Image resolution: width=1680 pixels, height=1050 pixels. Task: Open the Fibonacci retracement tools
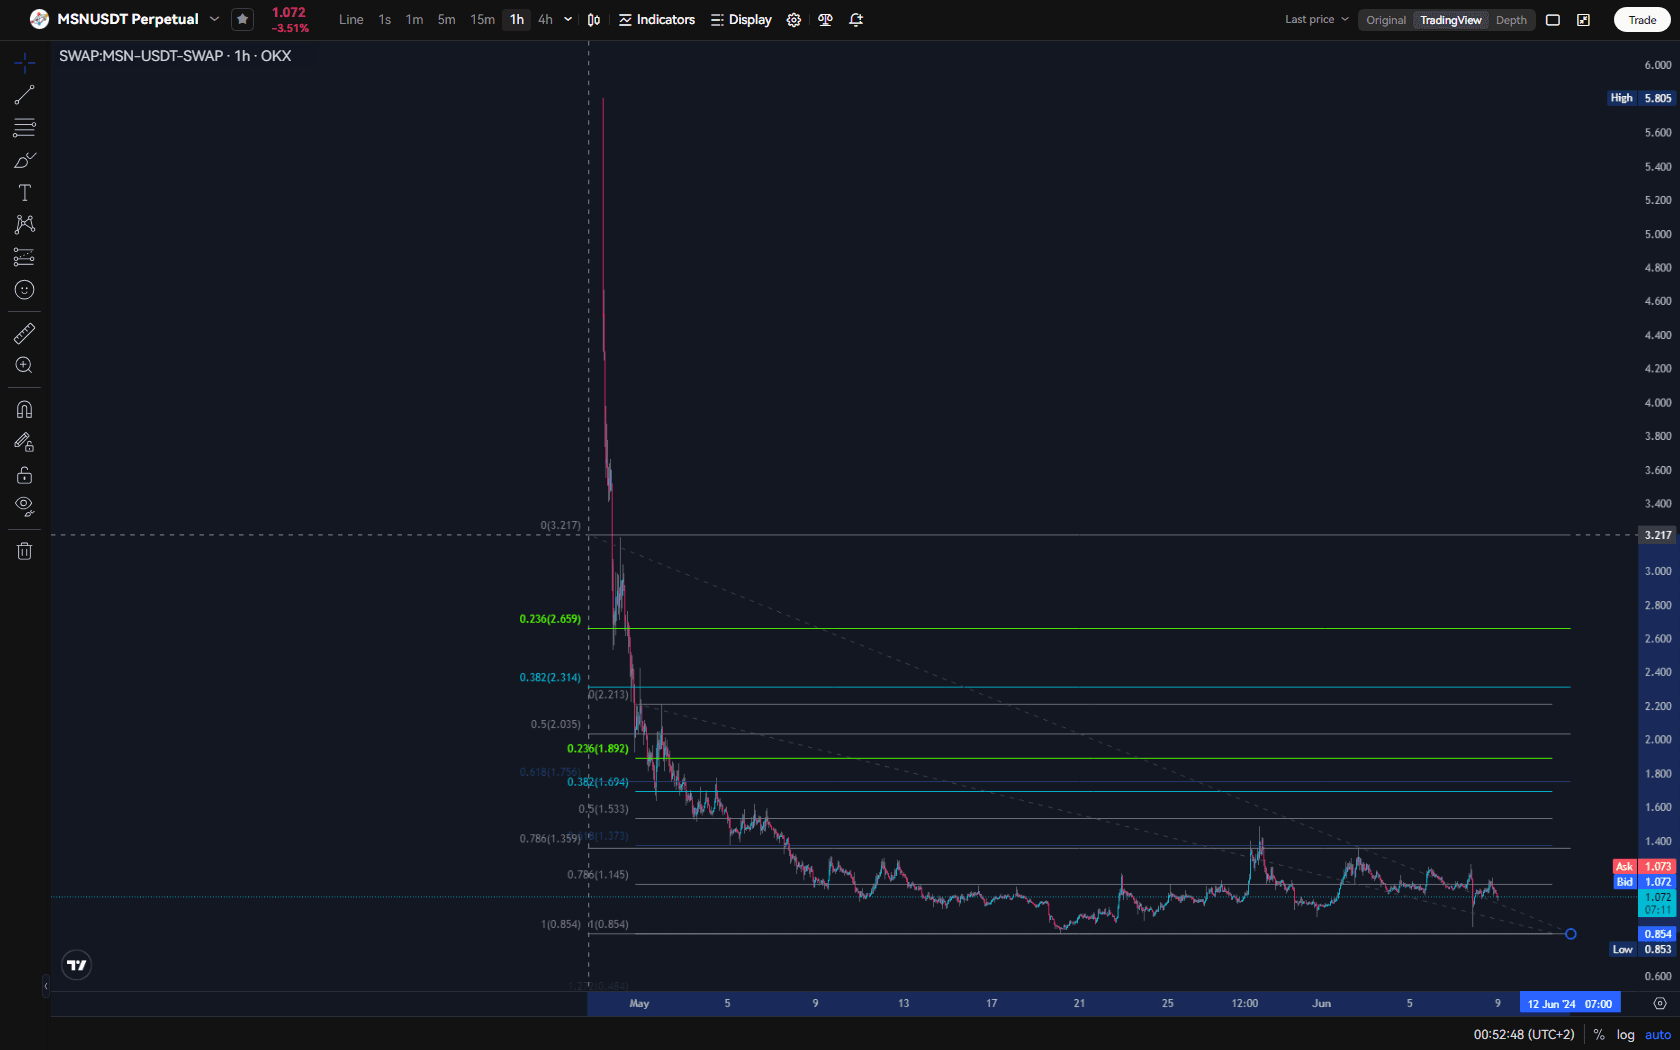point(25,128)
